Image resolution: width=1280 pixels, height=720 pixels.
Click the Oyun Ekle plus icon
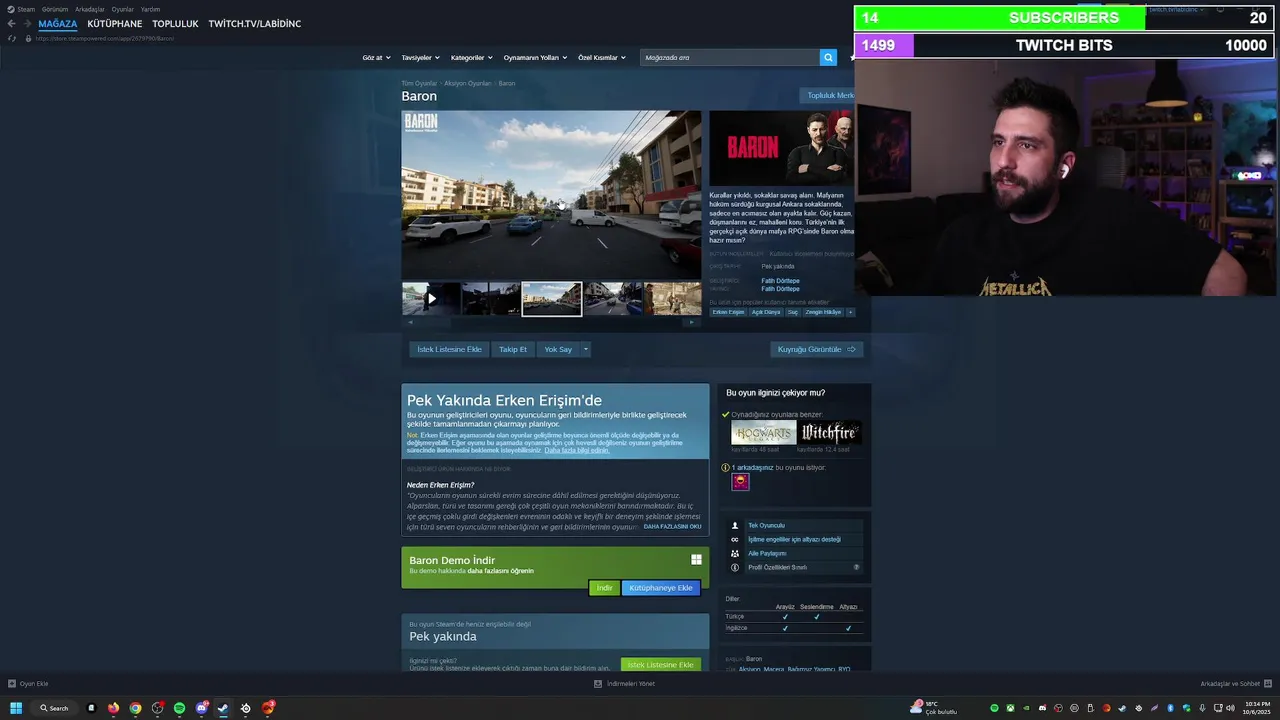pyautogui.click(x=12, y=684)
